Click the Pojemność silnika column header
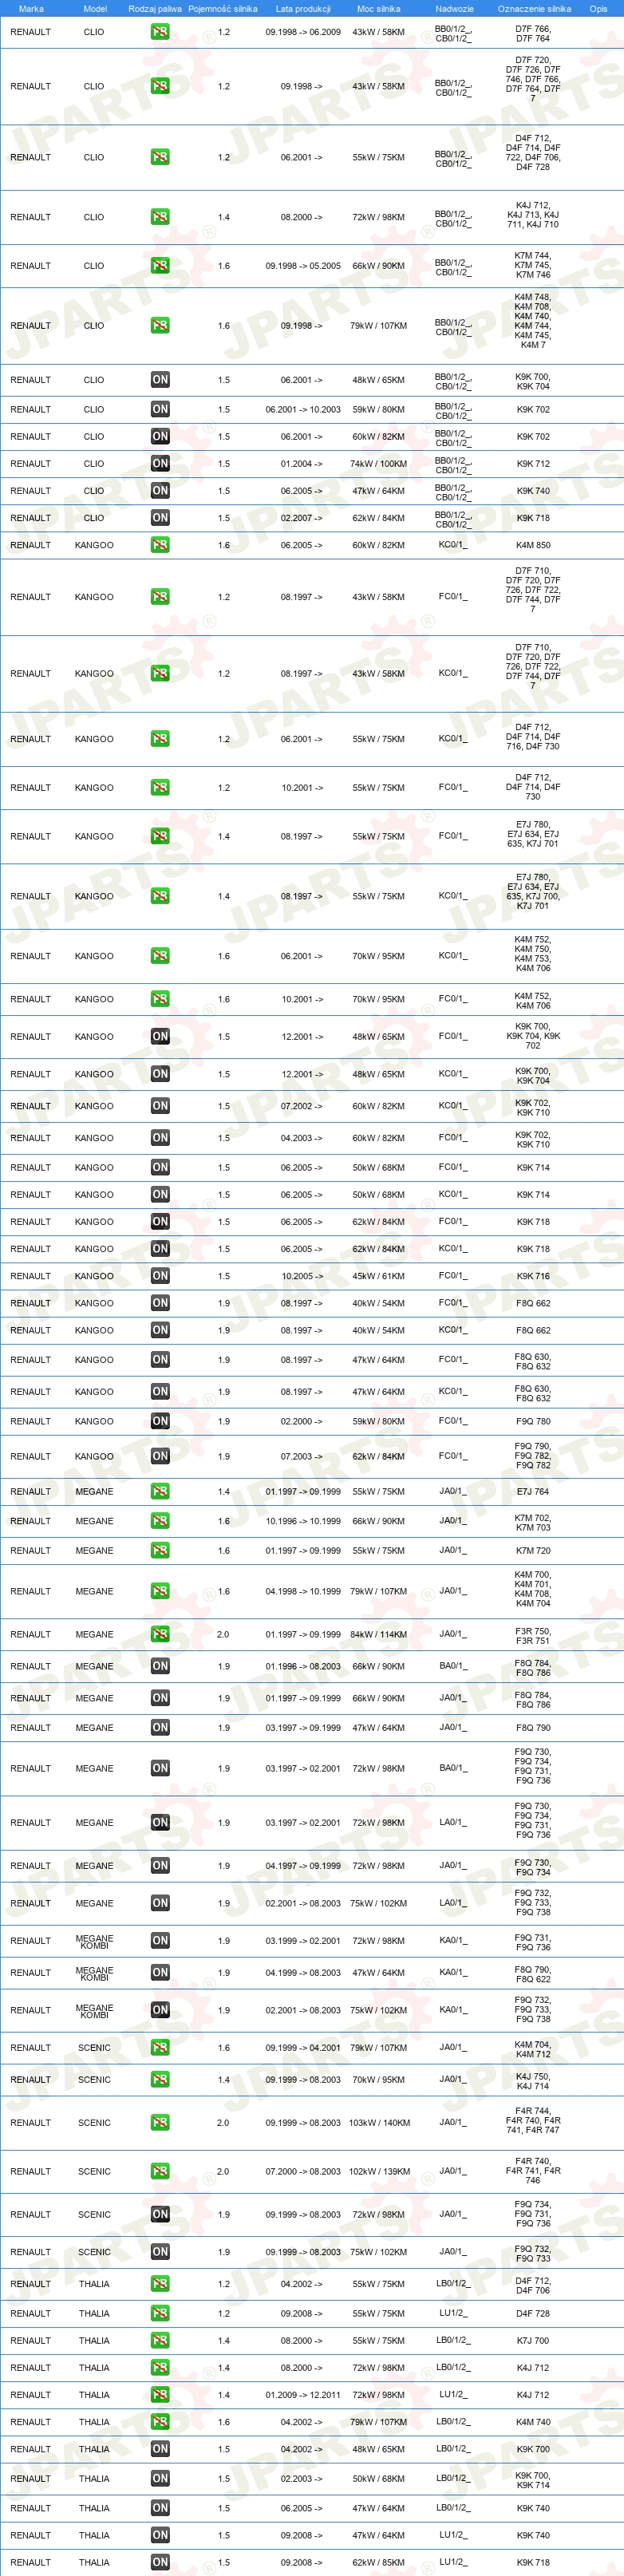The width and height of the screenshot is (624, 2576). [223, 9]
